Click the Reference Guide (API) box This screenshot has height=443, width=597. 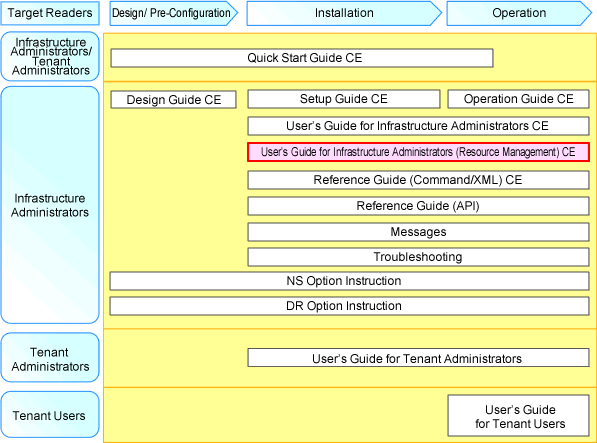[418, 206]
